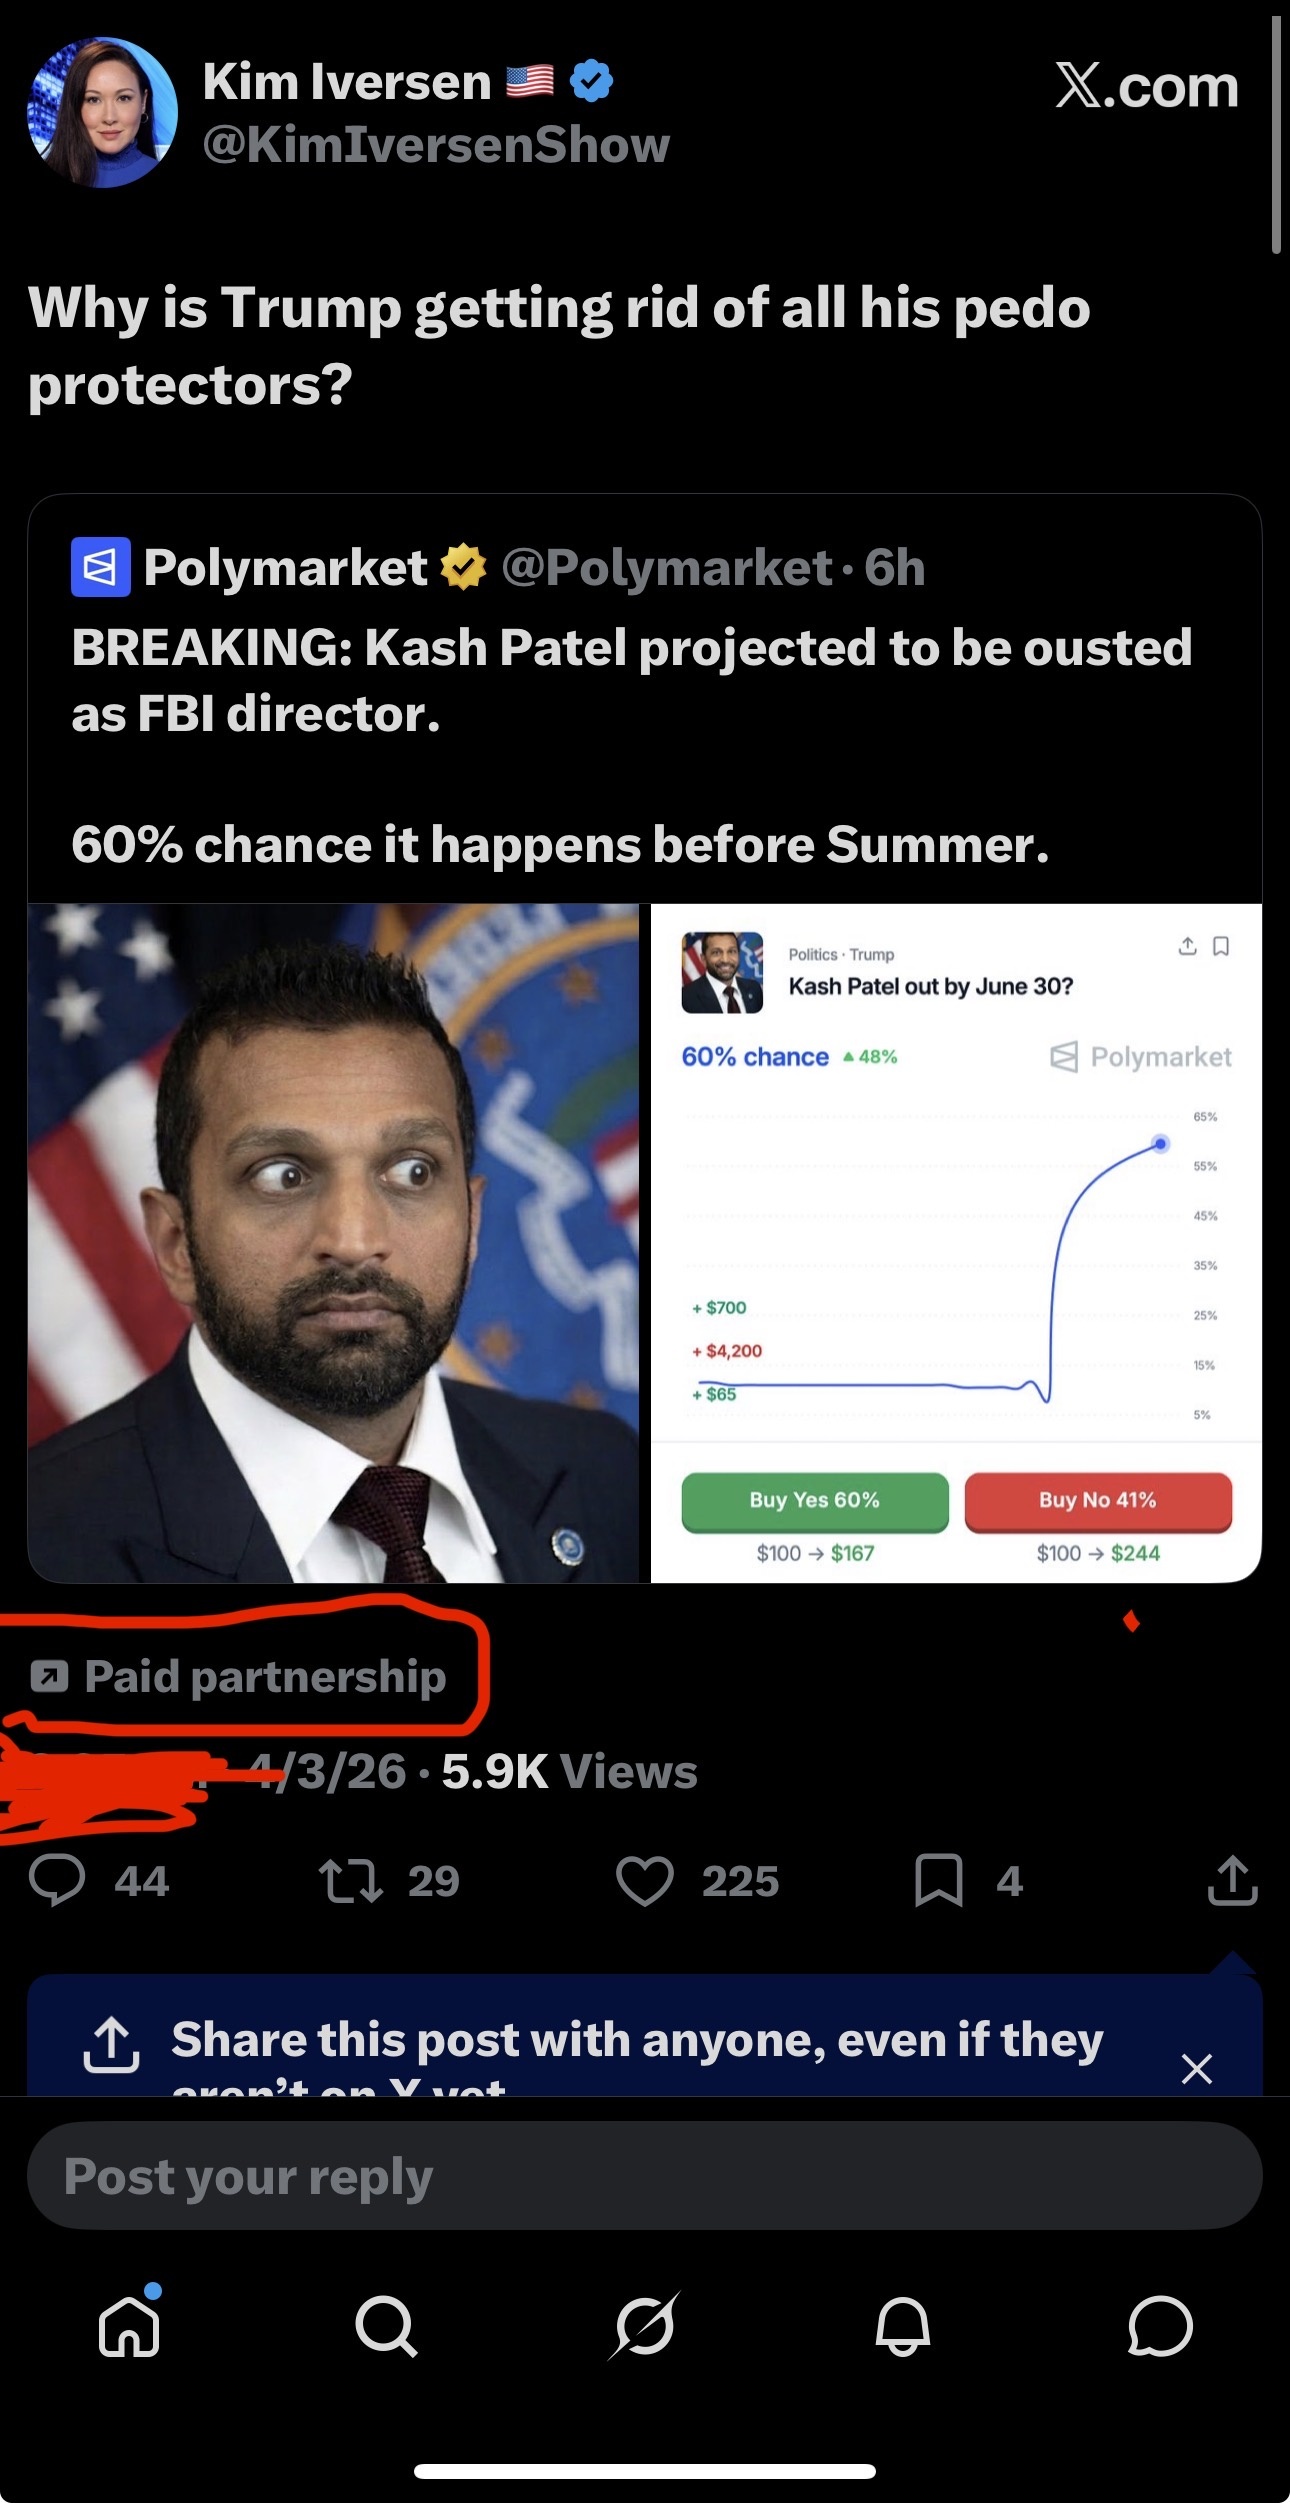Dismiss the share post banner
Image resolution: width=1290 pixels, height=2503 pixels.
coord(1196,2068)
